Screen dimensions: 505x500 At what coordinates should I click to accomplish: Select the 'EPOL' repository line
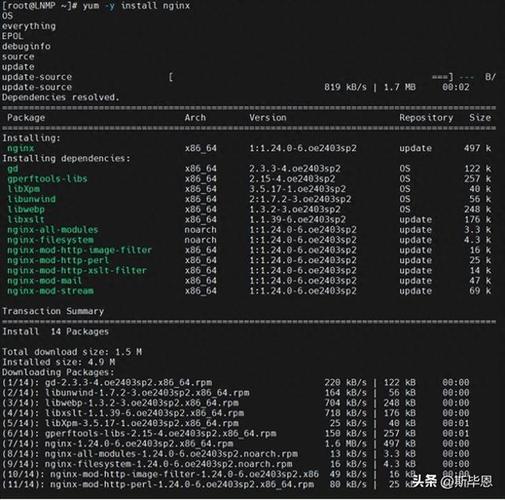tap(12, 36)
